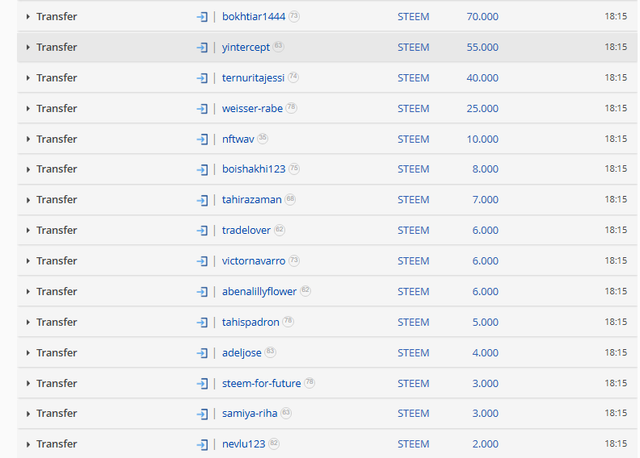Click incoming transfer icon beside samiya-riha
This screenshot has width=640, height=458.
coord(202,414)
